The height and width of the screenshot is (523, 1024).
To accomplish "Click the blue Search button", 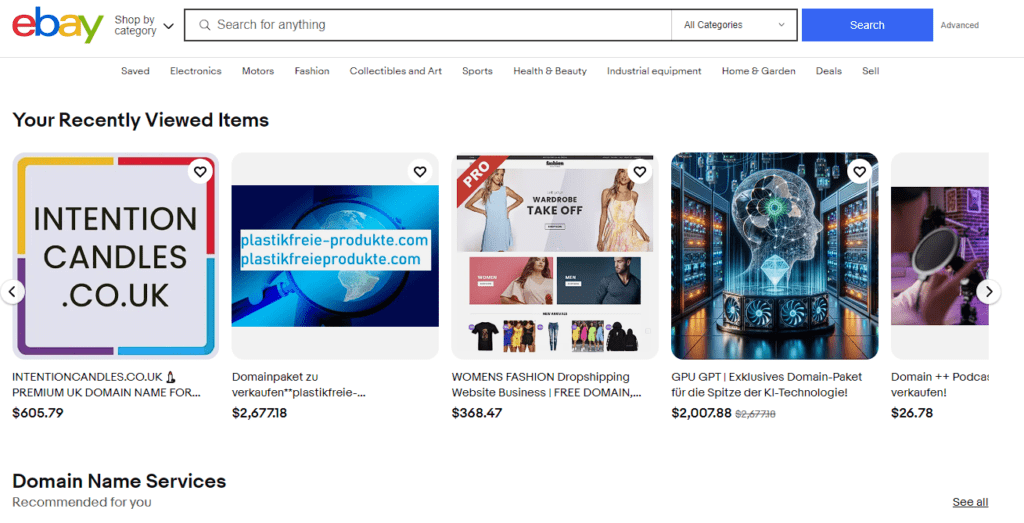I will pos(867,25).
